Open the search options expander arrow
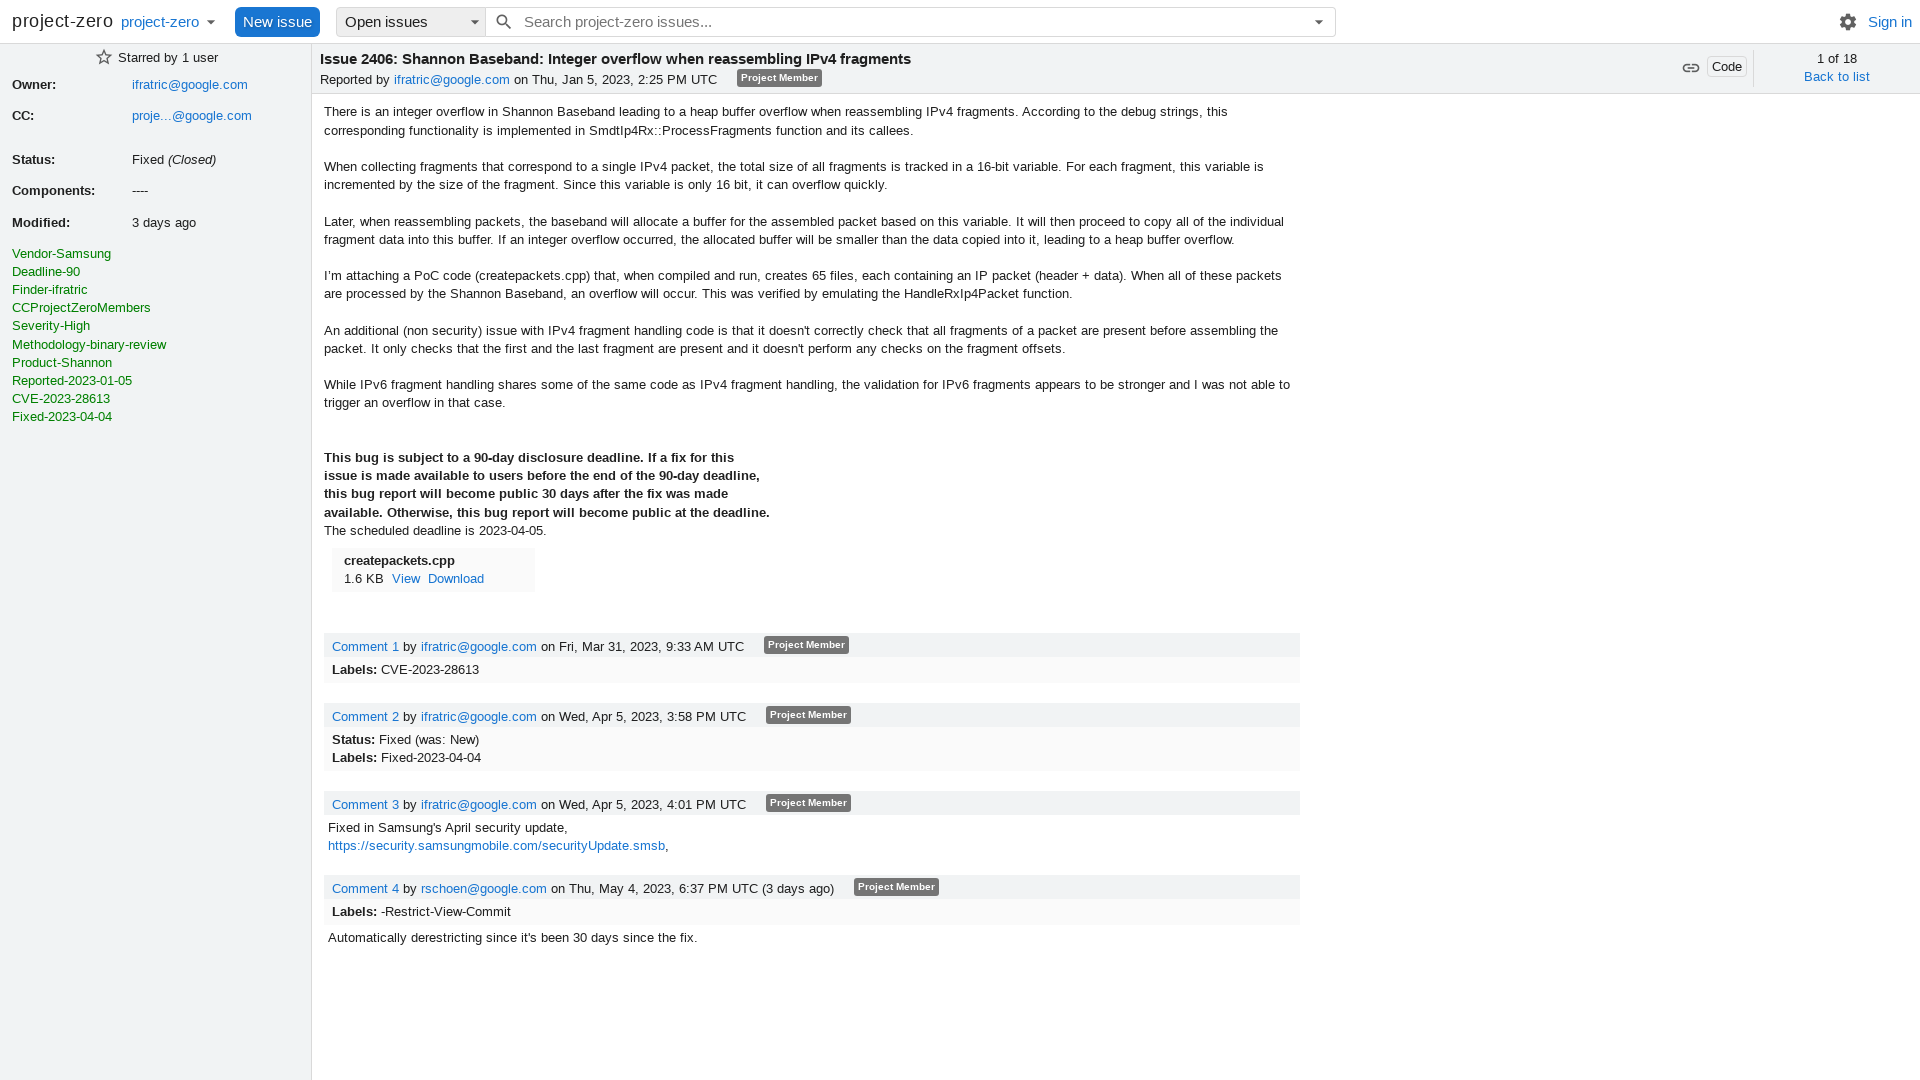The width and height of the screenshot is (1920, 1080). coord(1319,21)
